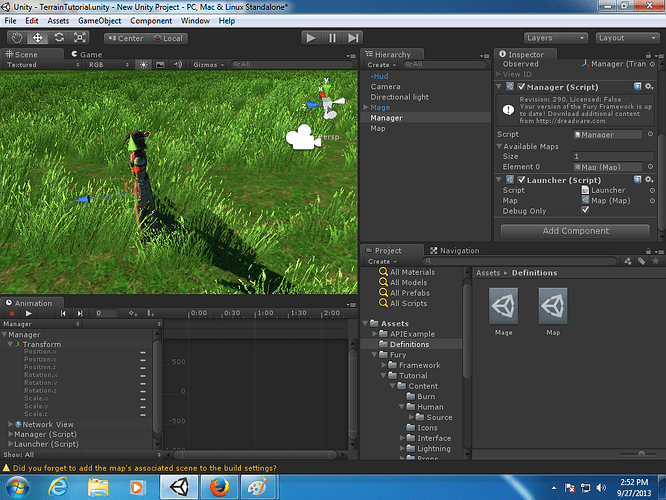Toggle Debug Only checkbox

pyautogui.click(x=585, y=210)
